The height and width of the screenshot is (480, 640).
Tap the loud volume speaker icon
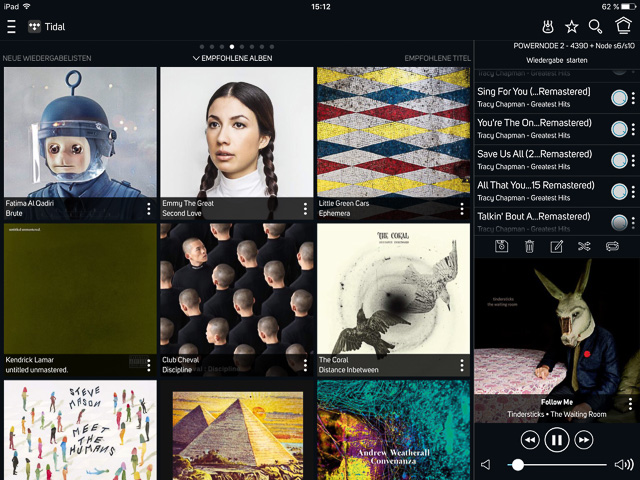click(624, 464)
